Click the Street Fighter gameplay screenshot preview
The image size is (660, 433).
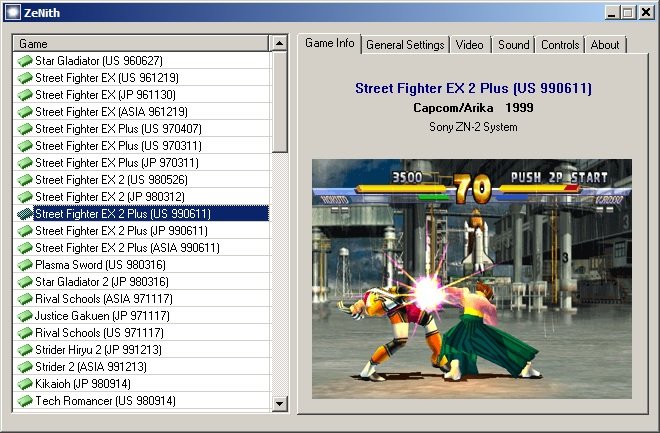tap(471, 279)
